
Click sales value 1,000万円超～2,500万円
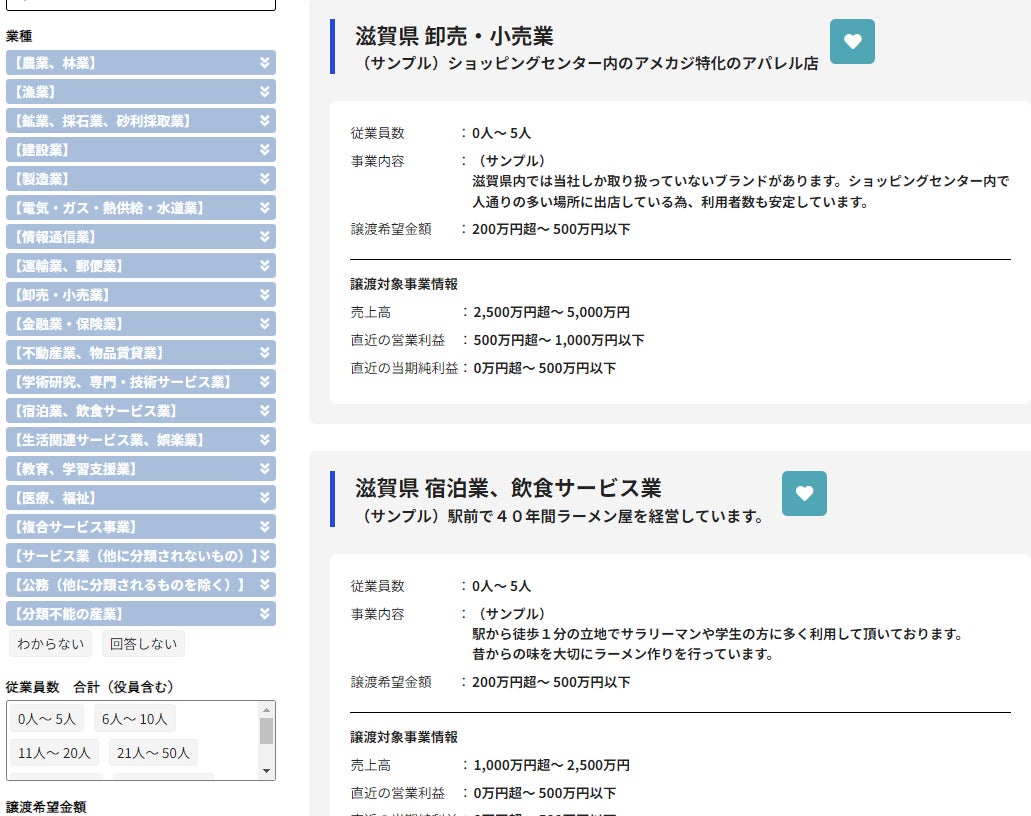(x=552, y=765)
